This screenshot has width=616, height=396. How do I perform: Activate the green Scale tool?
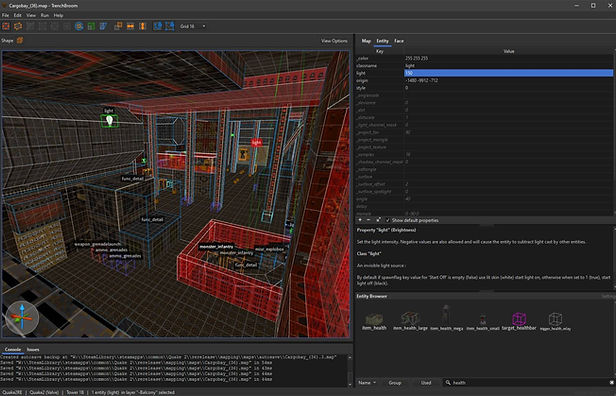[91, 26]
